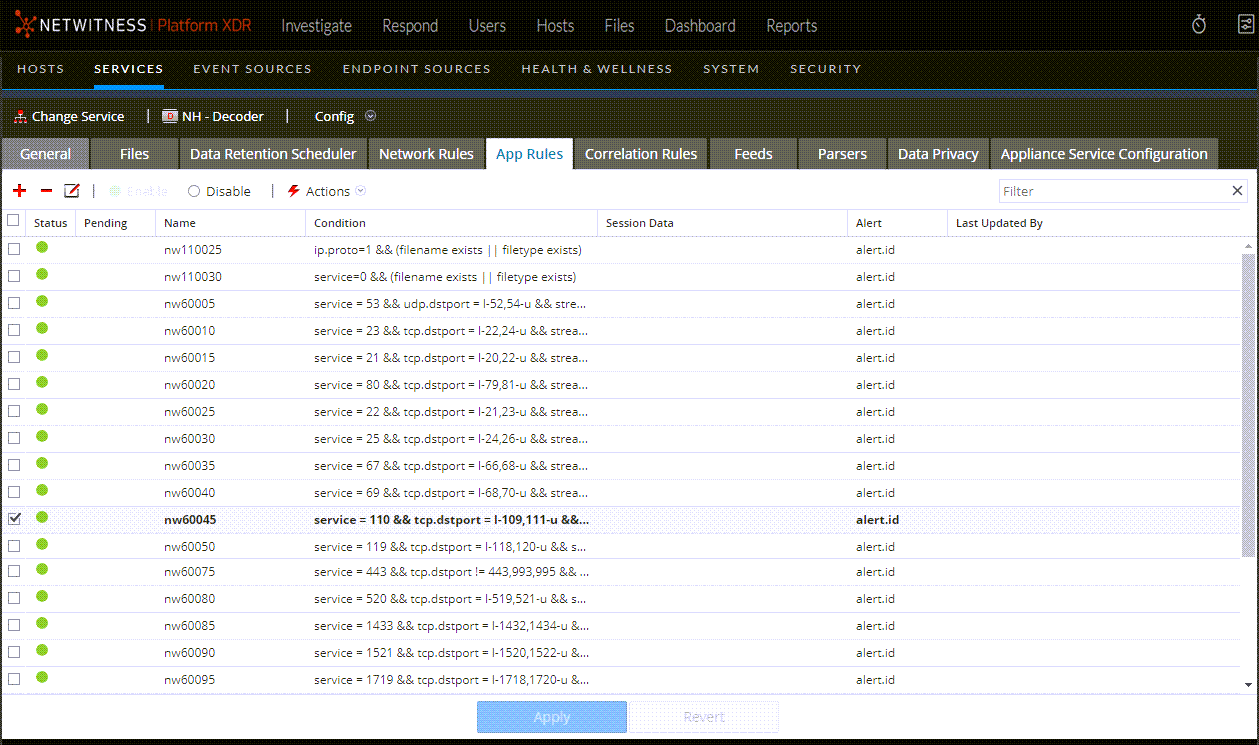Click the timer icon in the top bar

click(x=1199, y=25)
